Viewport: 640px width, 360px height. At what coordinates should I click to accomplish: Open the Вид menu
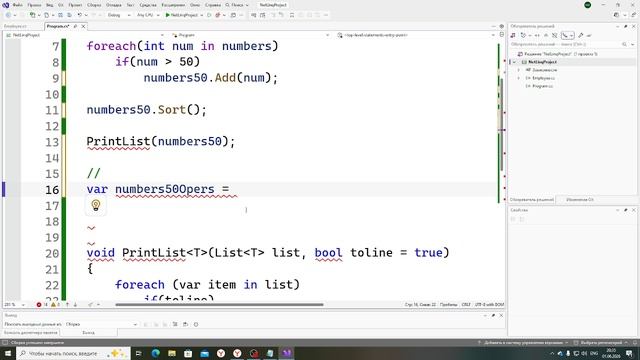pos(49,5)
